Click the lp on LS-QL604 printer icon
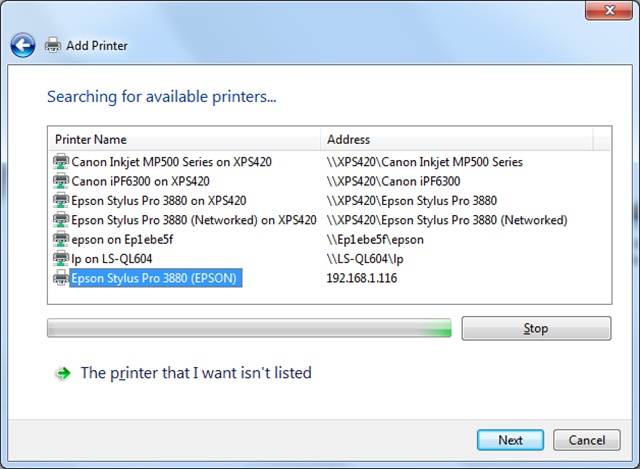 pyautogui.click(x=61, y=258)
